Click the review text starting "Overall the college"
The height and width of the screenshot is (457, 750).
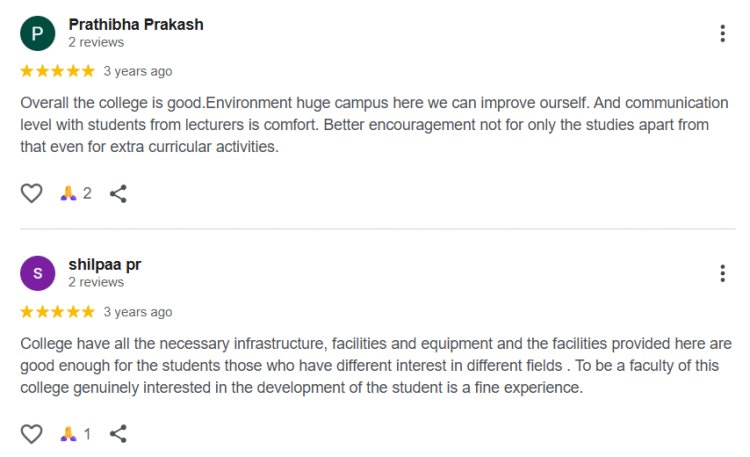coord(372,125)
